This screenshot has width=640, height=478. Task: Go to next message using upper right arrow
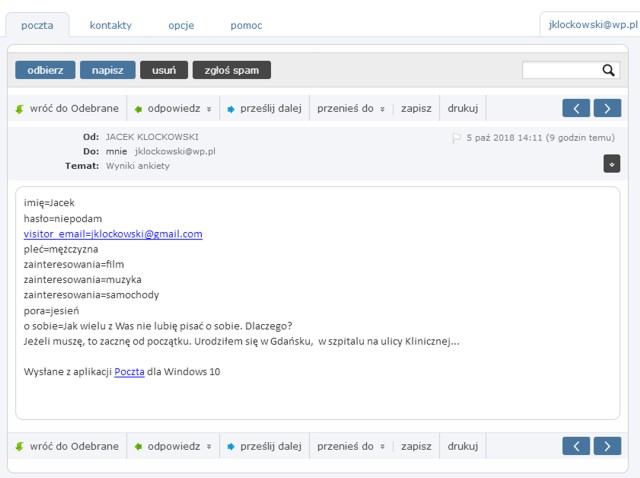tap(607, 108)
